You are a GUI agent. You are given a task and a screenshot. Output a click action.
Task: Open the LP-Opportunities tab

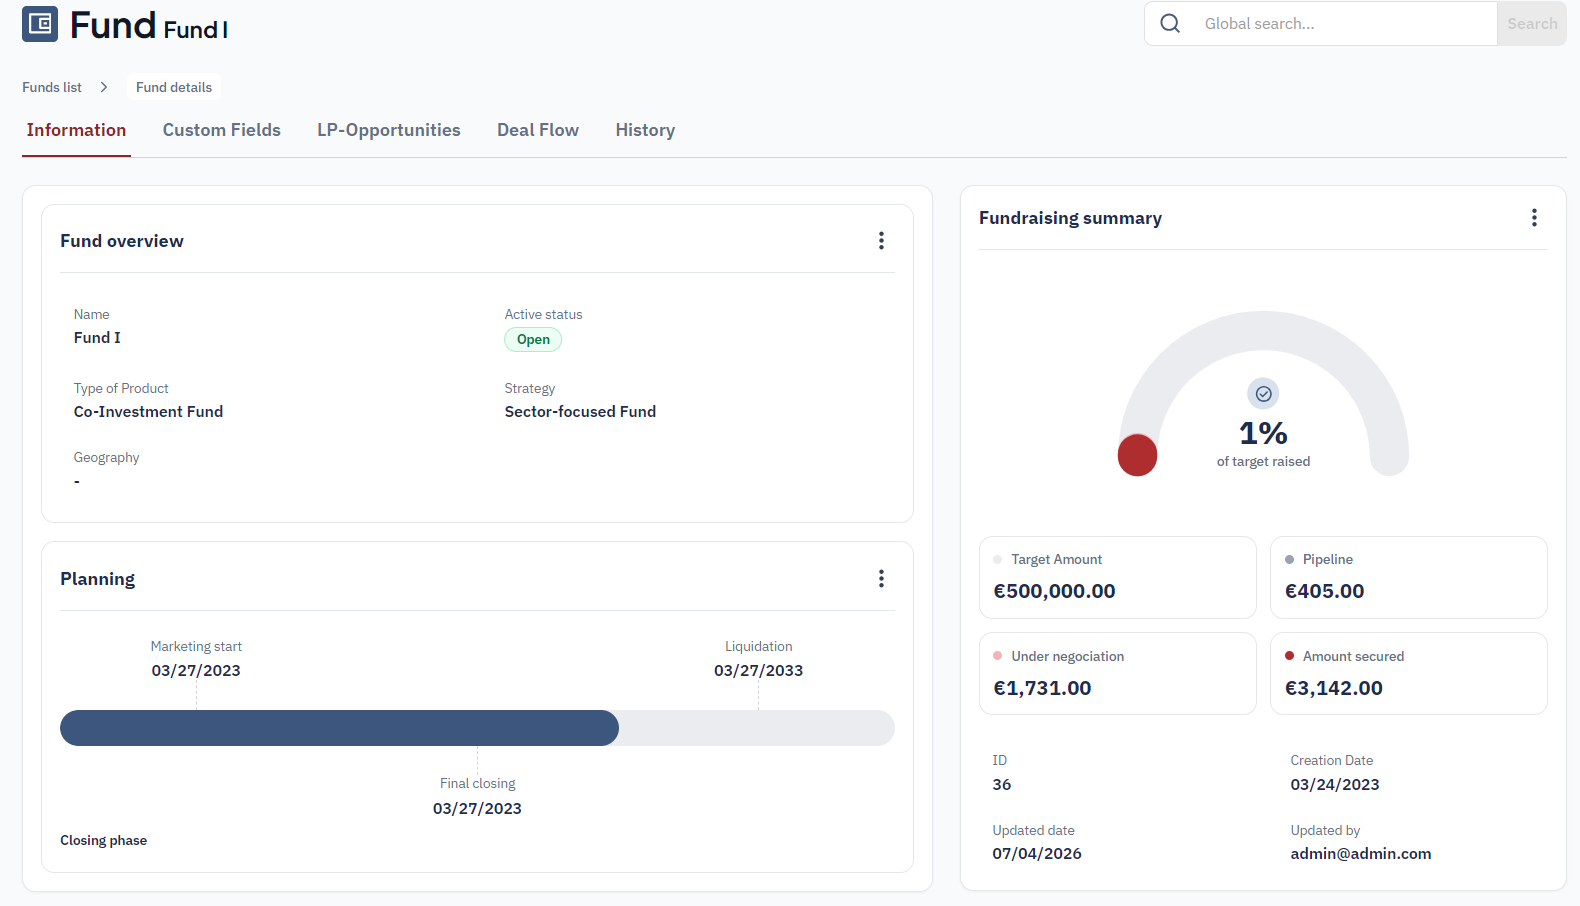click(x=389, y=130)
